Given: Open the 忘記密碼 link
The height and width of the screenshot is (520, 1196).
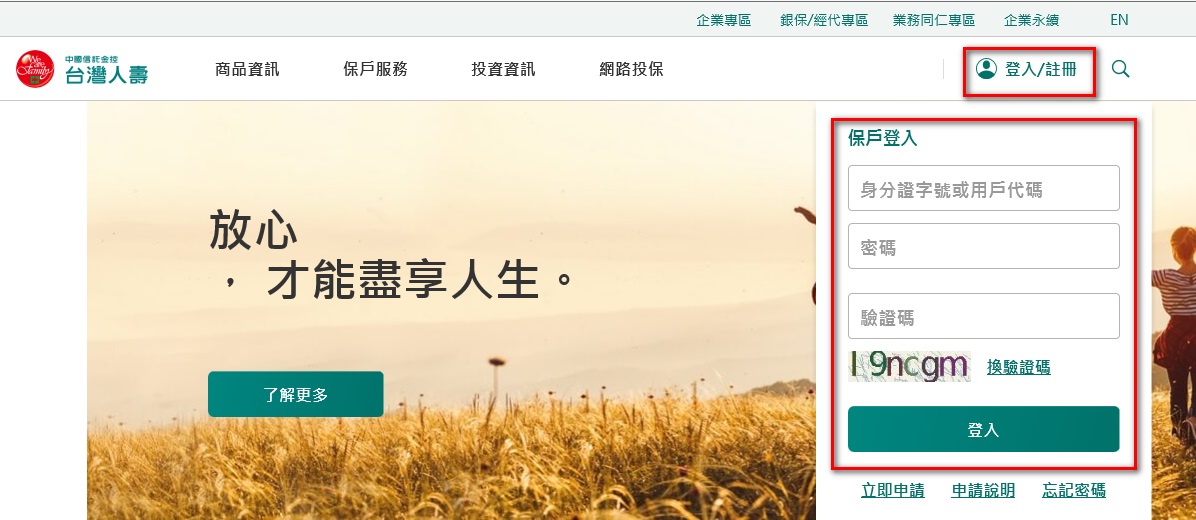Looking at the screenshot, I should [x=1074, y=491].
